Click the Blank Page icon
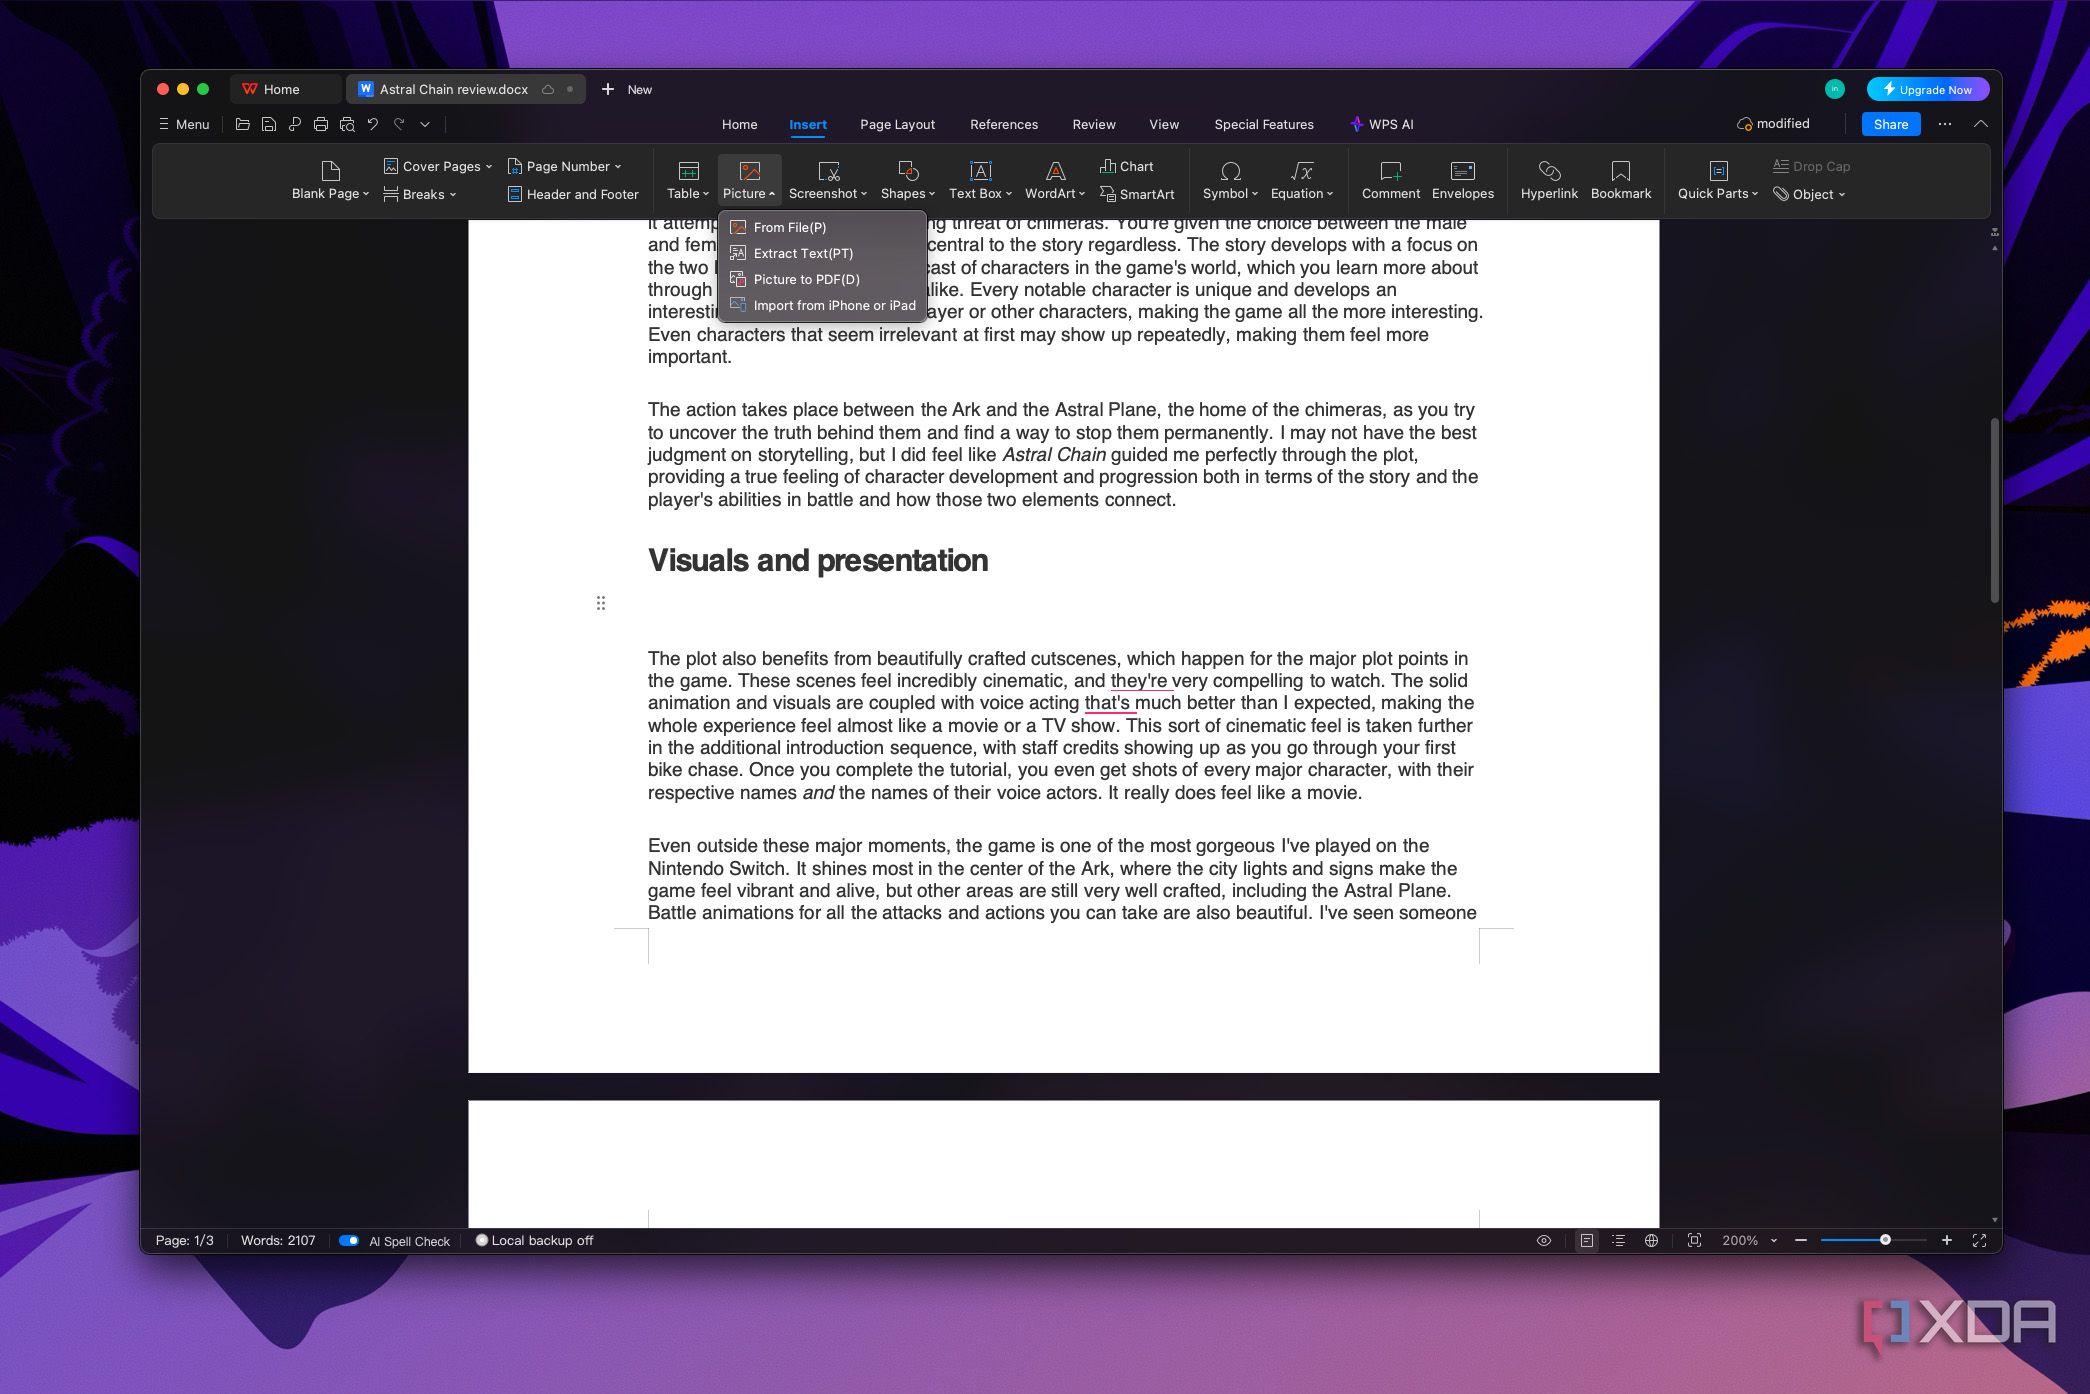Image resolution: width=2090 pixels, height=1394 pixels. coord(330,171)
